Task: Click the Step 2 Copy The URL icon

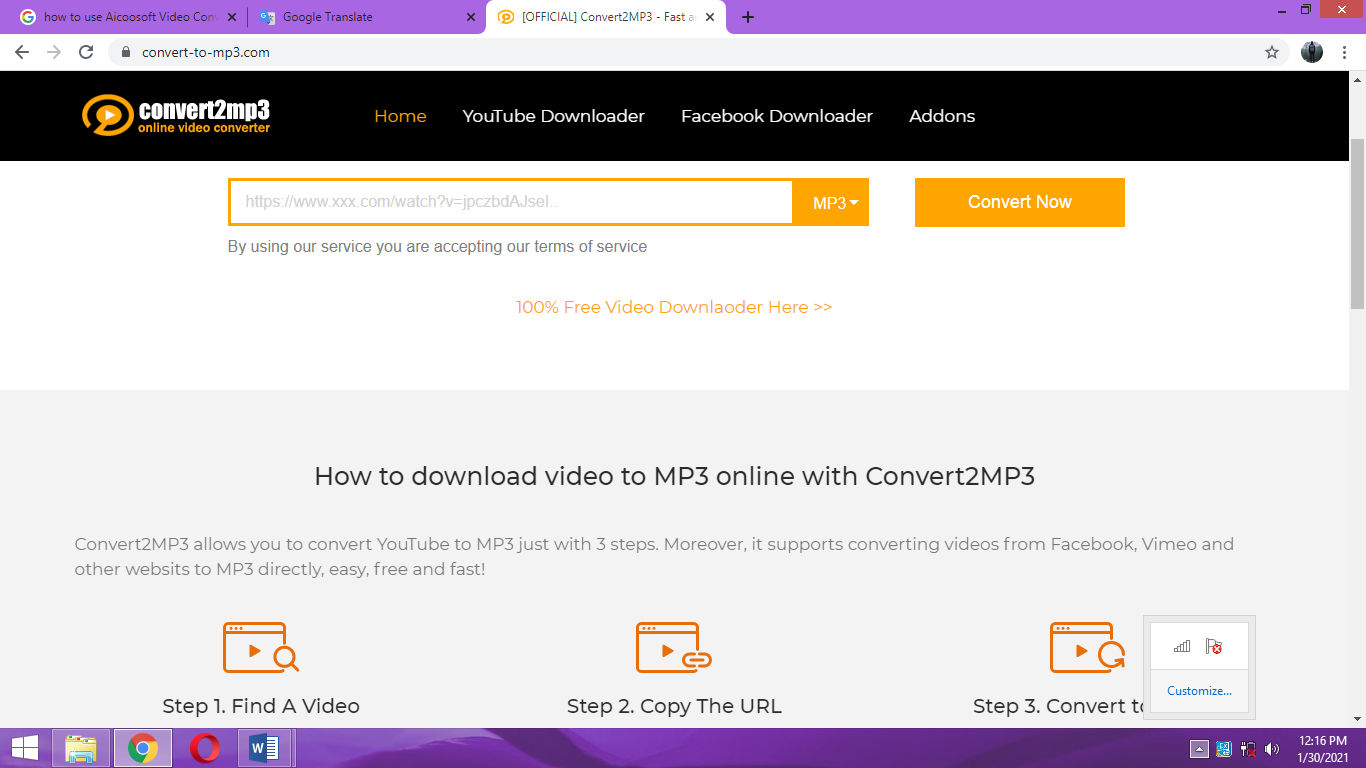Action: 674,647
